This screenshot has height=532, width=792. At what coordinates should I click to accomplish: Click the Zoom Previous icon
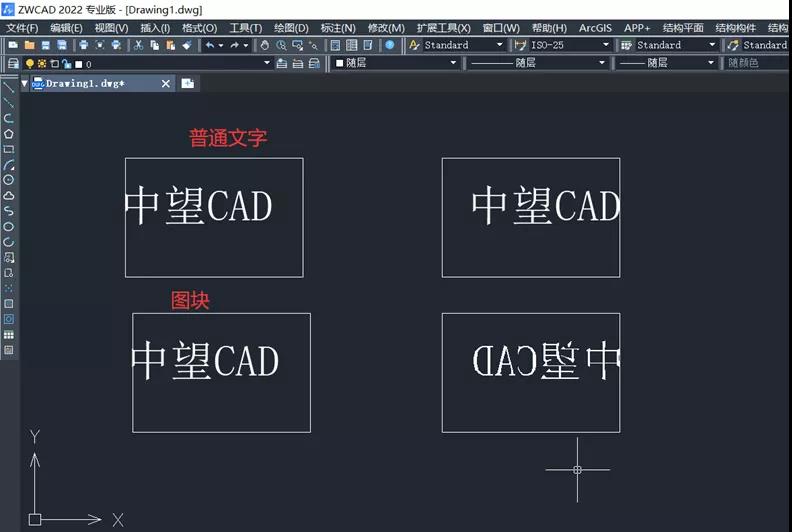(x=313, y=45)
